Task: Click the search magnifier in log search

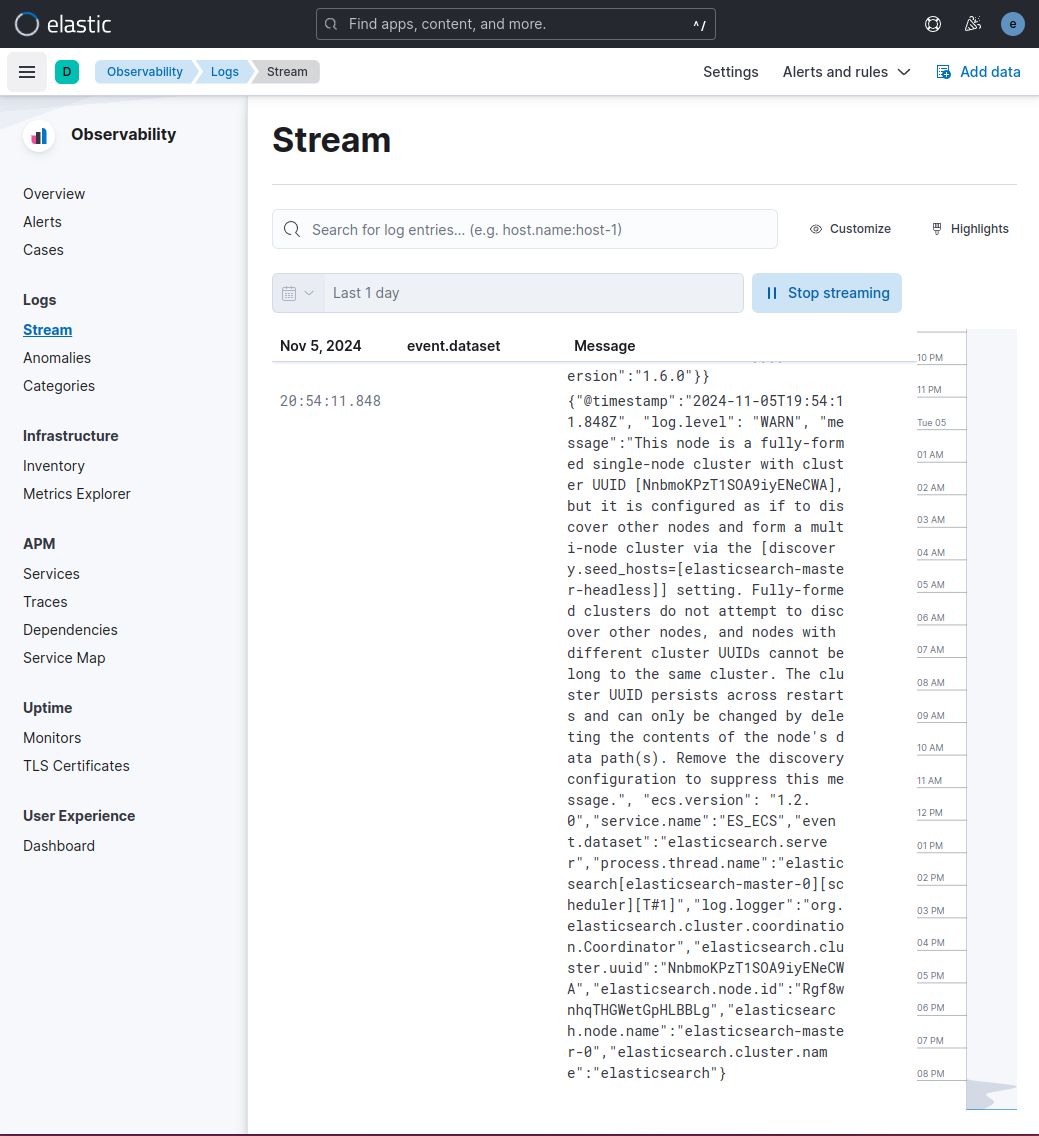Action: [x=292, y=230]
